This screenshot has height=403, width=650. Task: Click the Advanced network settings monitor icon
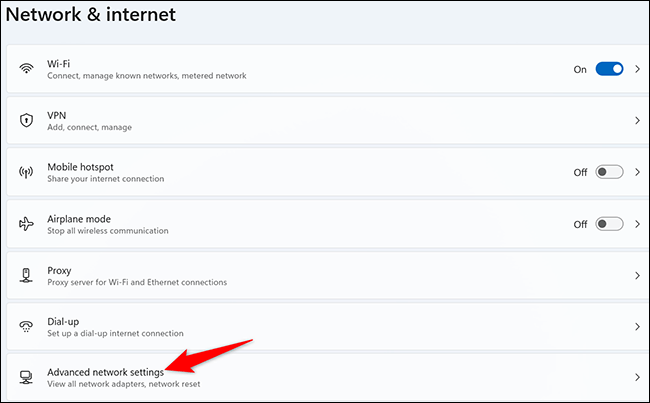[26, 378]
